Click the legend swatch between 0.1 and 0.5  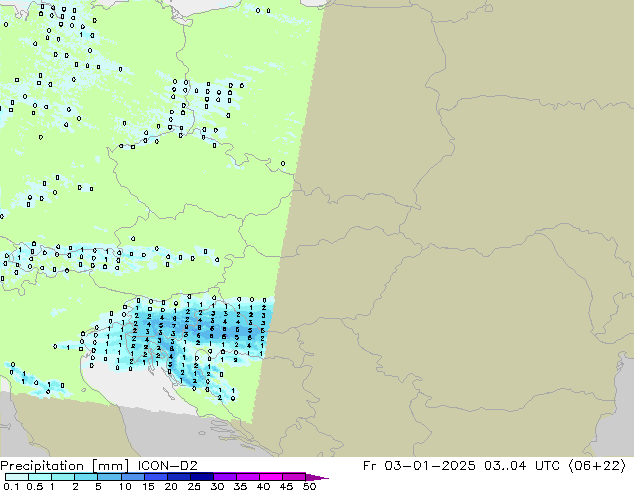[x=17, y=477]
